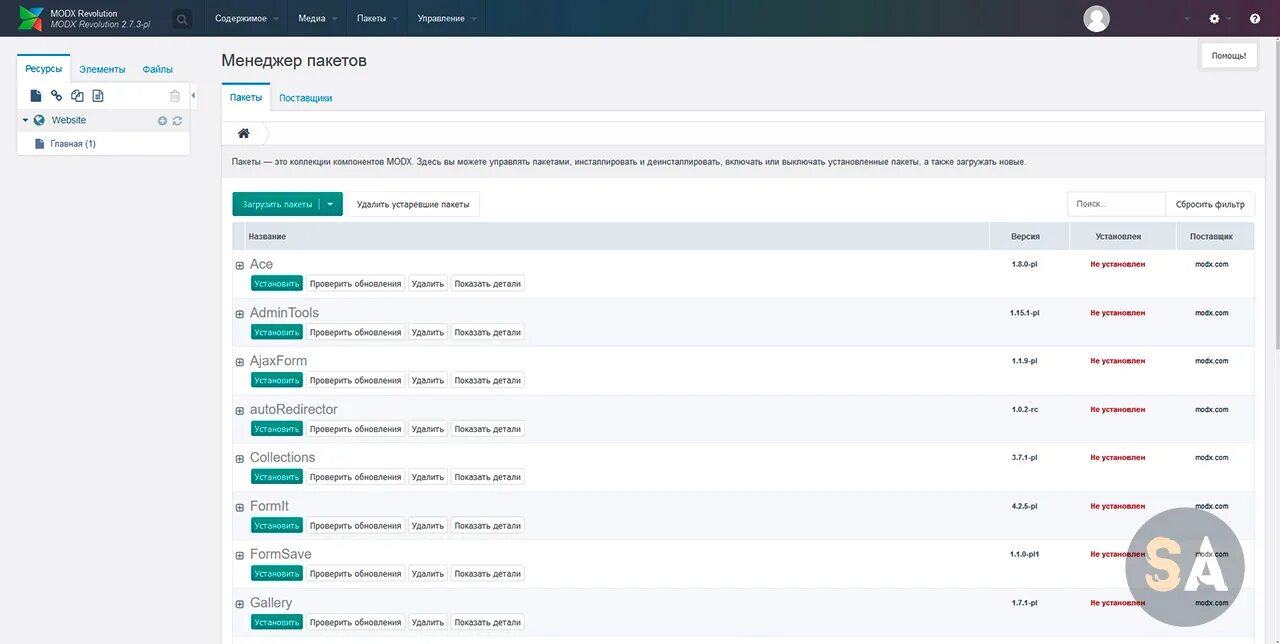Create a new weblink resource icon

(x=56, y=96)
